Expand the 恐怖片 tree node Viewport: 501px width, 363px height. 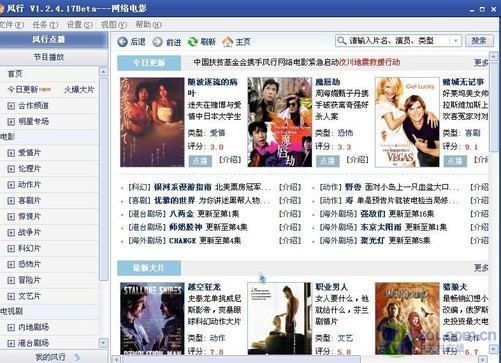click(x=11, y=264)
